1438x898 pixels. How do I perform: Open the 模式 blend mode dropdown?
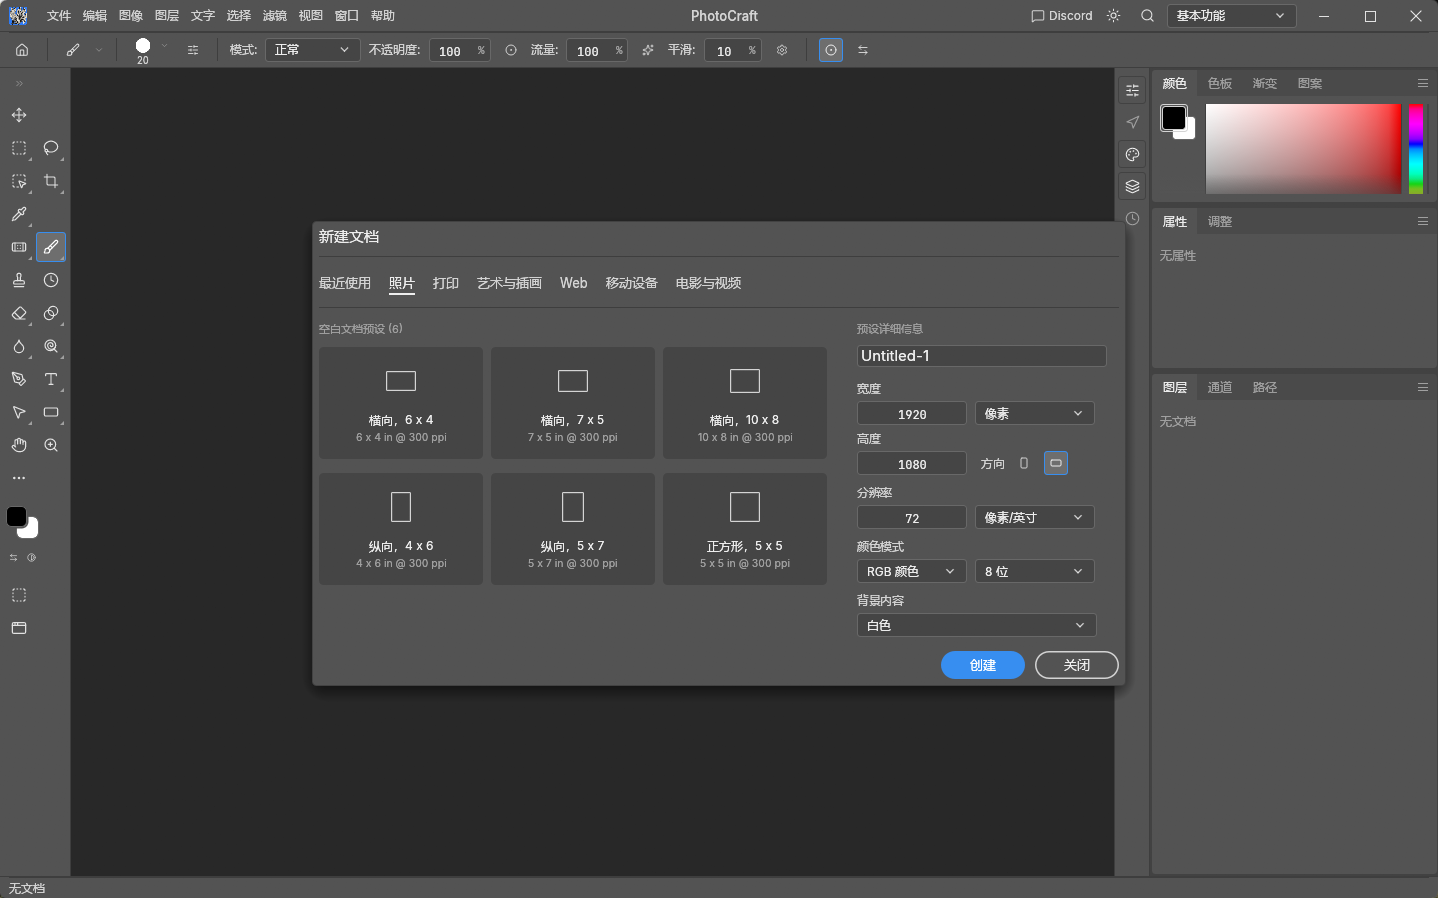pyautogui.click(x=313, y=50)
